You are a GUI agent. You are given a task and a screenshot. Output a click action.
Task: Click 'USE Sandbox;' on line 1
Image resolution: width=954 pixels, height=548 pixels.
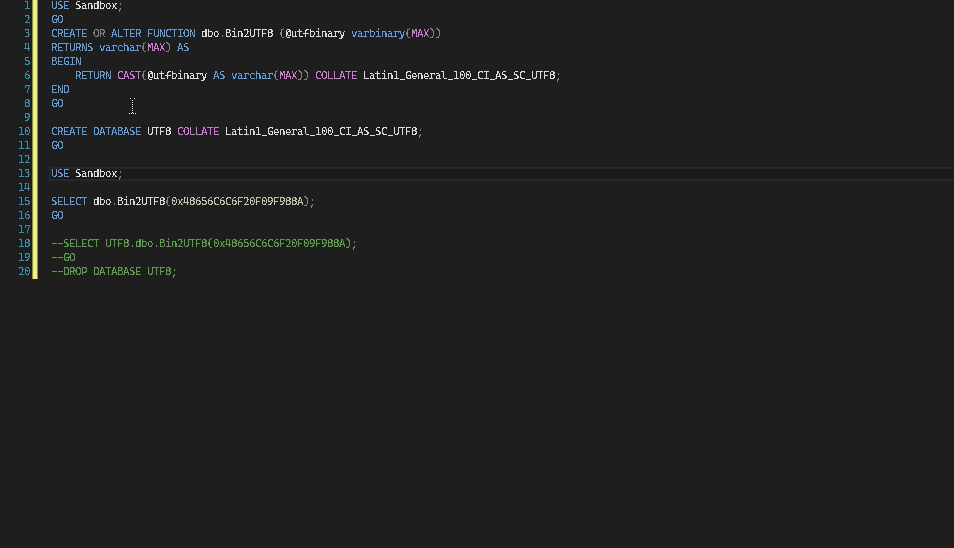[86, 5]
